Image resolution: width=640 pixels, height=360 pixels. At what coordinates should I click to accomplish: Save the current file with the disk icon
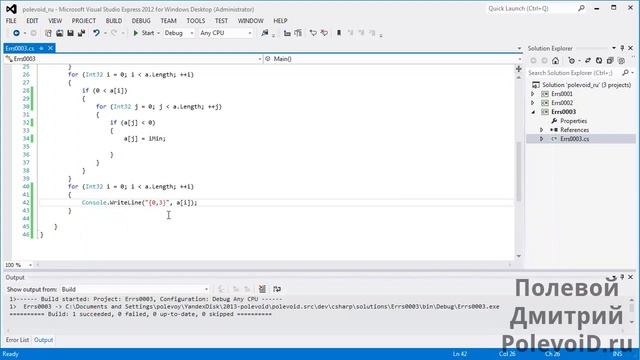[70, 33]
